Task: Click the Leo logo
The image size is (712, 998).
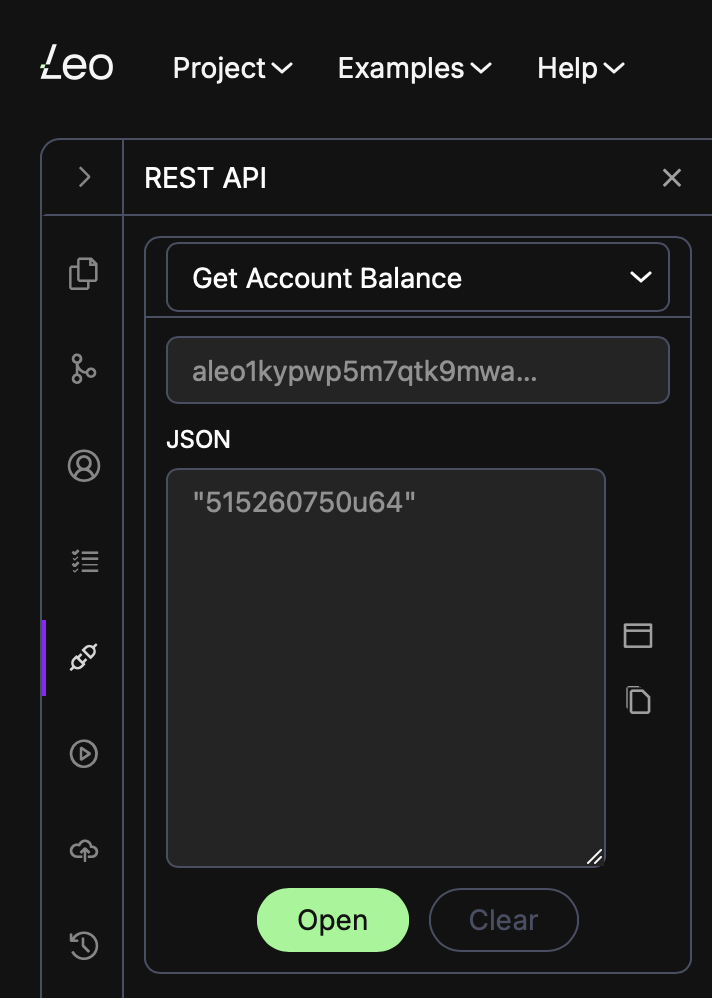Action: point(76,63)
